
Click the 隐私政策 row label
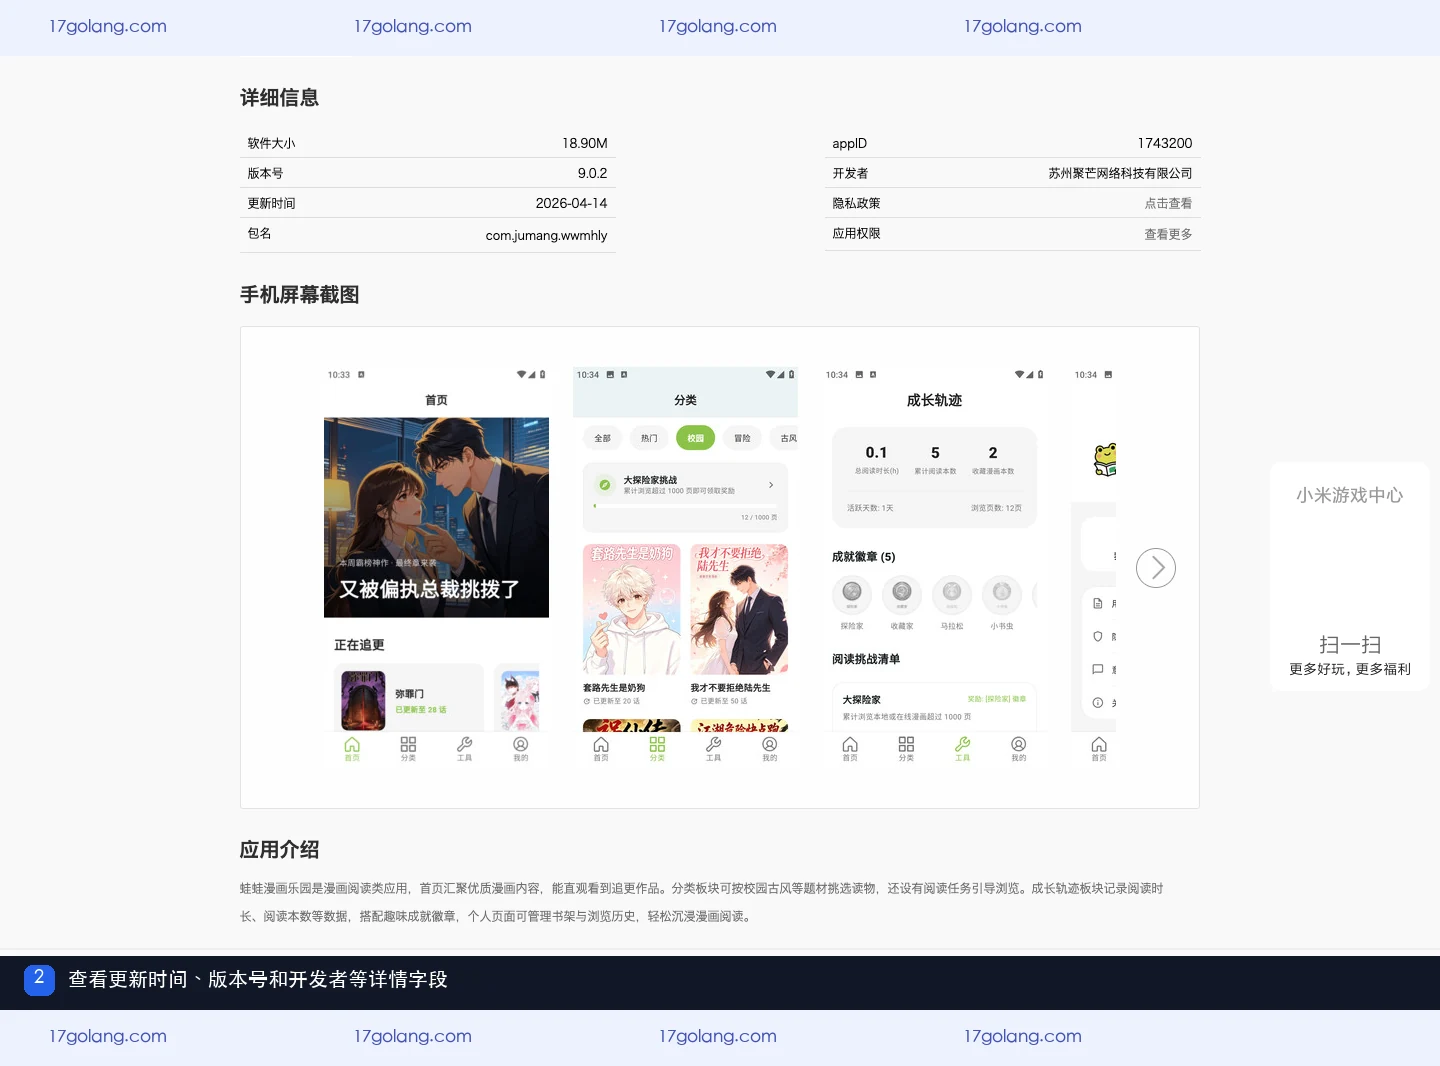[x=856, y=203]
